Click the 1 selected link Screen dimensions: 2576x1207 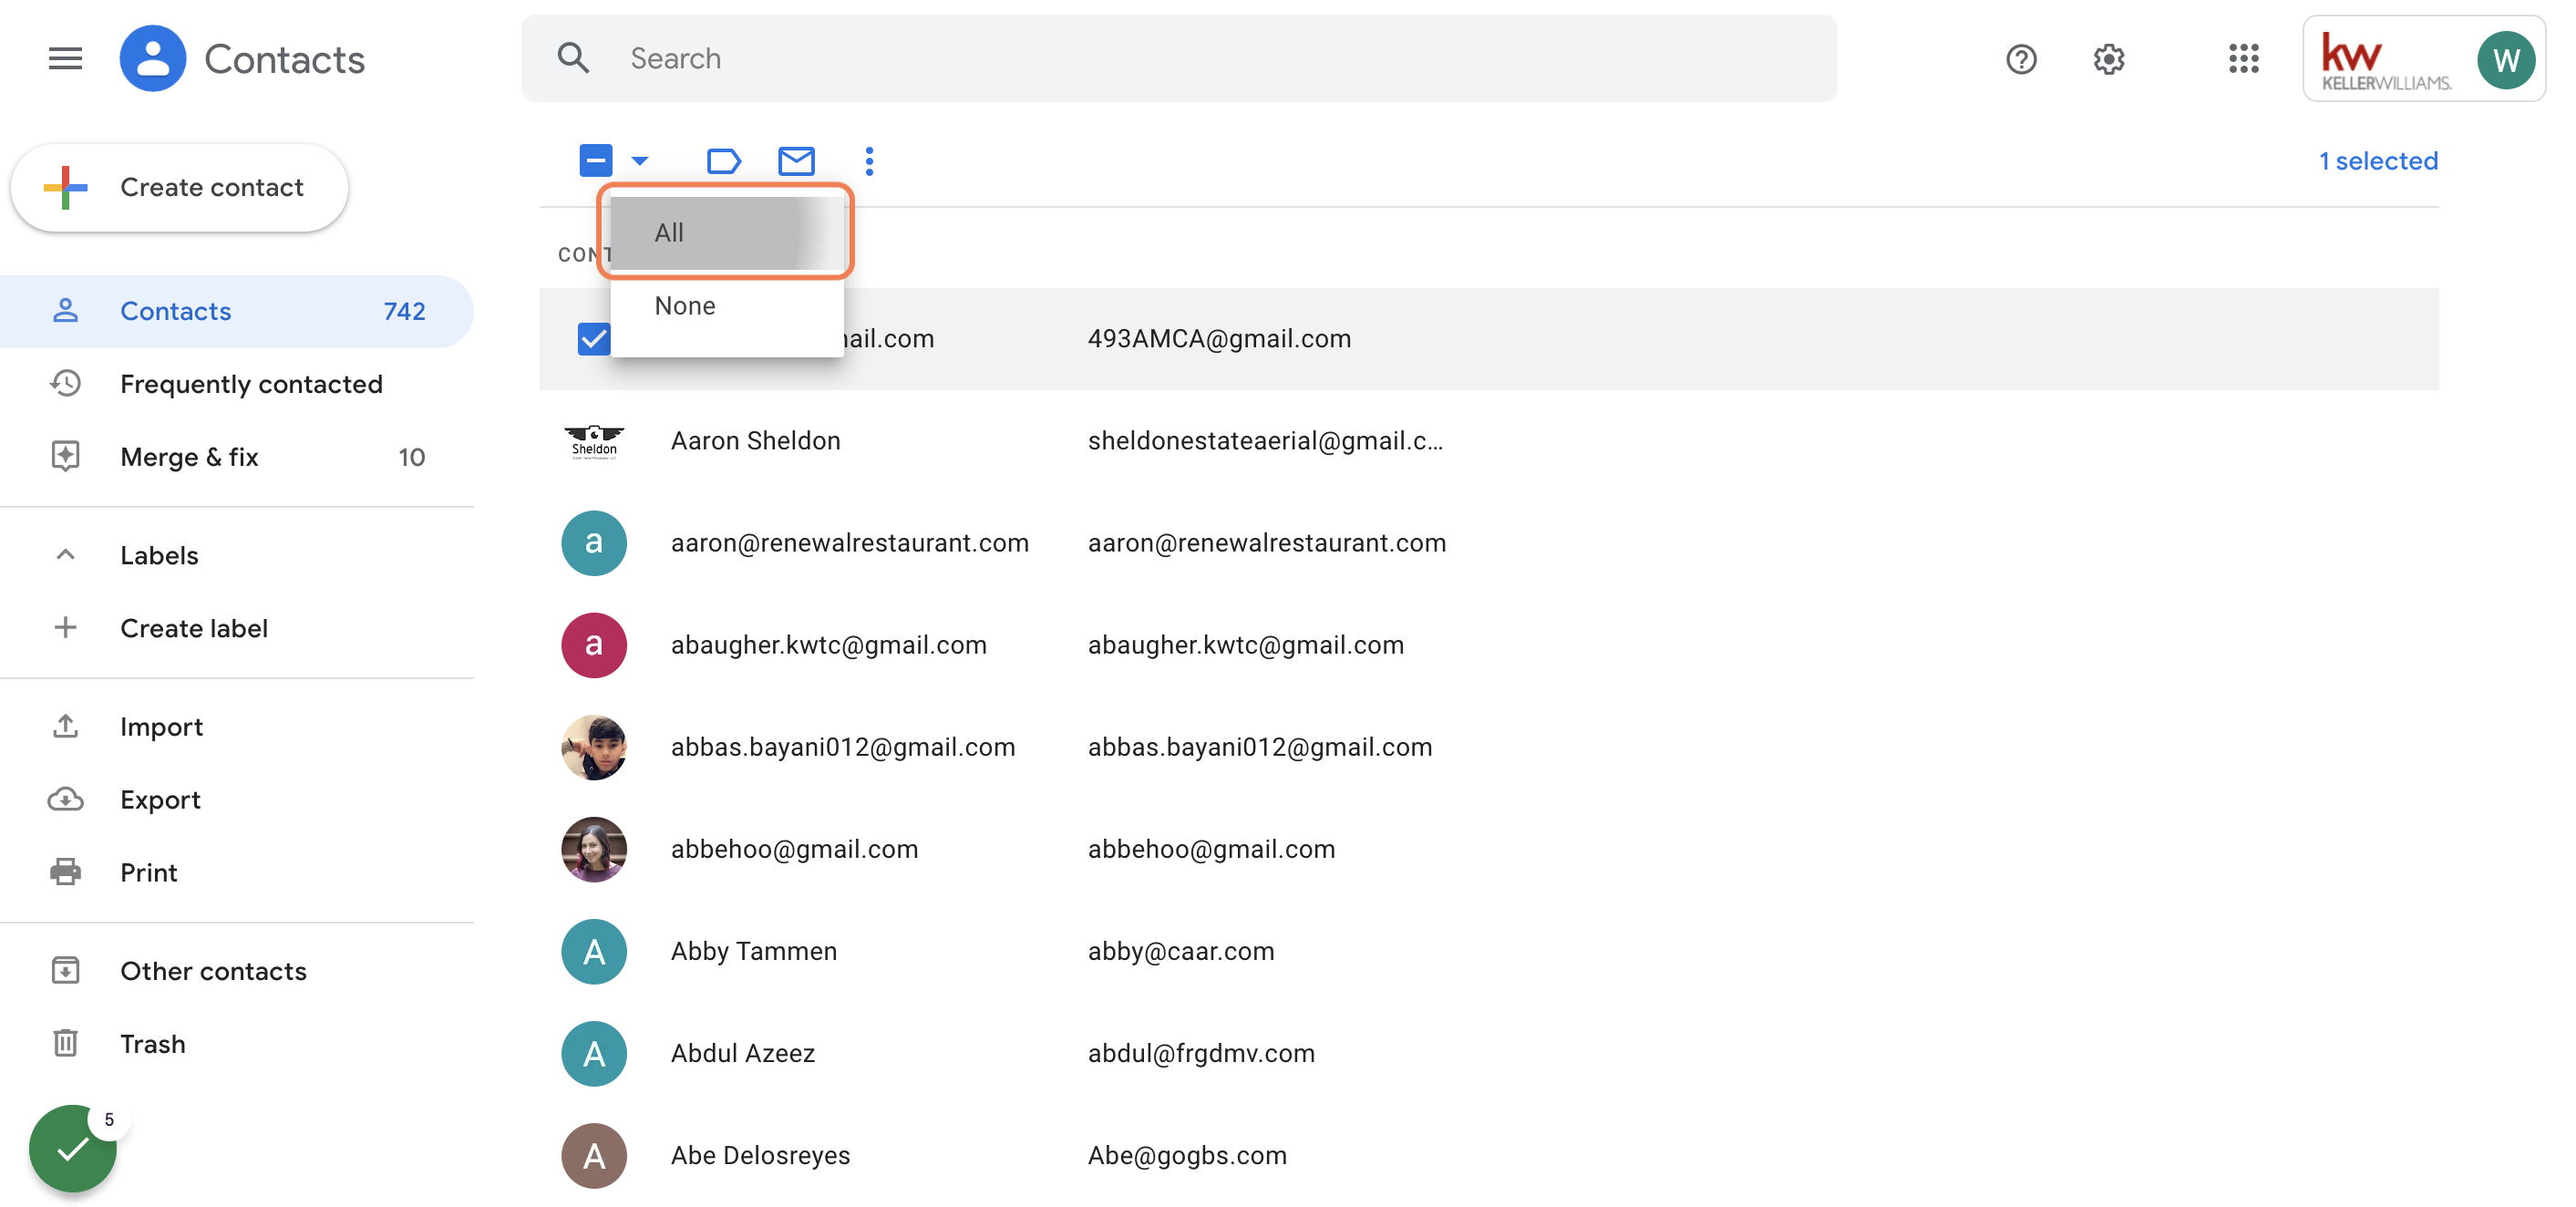2378,160
